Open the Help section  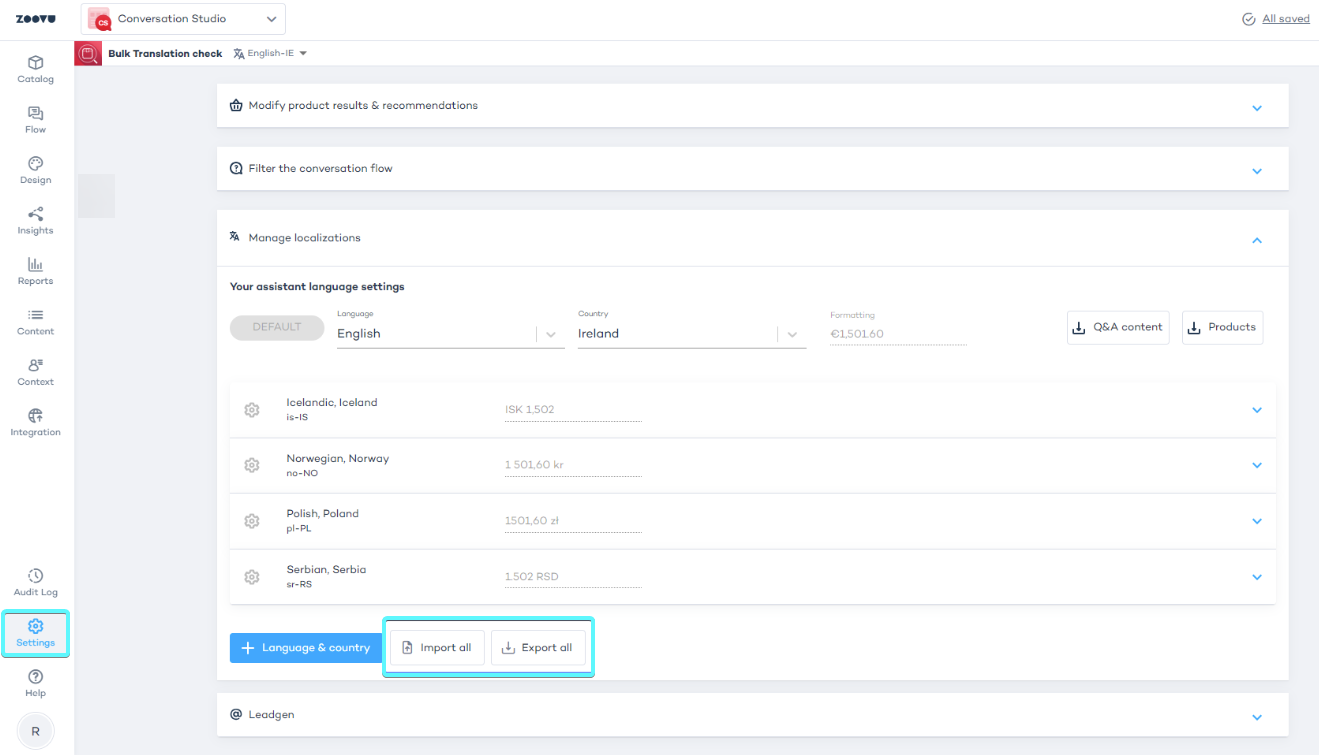35,683
